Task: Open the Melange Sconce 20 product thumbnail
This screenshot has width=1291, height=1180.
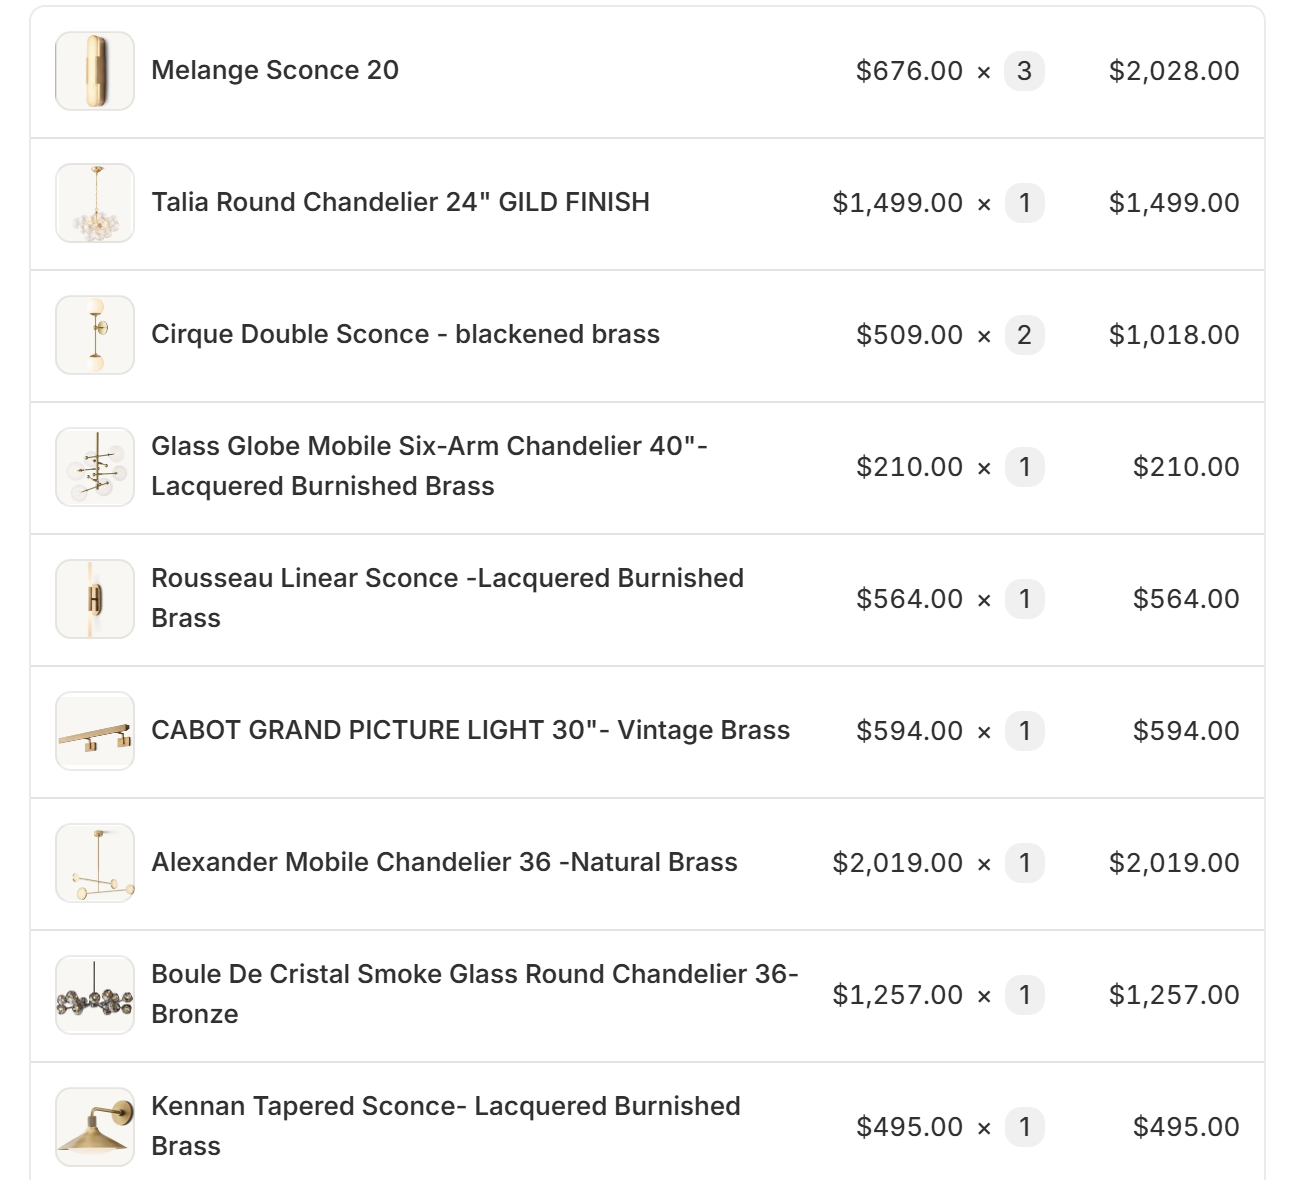Action: (x=95, y=71)
